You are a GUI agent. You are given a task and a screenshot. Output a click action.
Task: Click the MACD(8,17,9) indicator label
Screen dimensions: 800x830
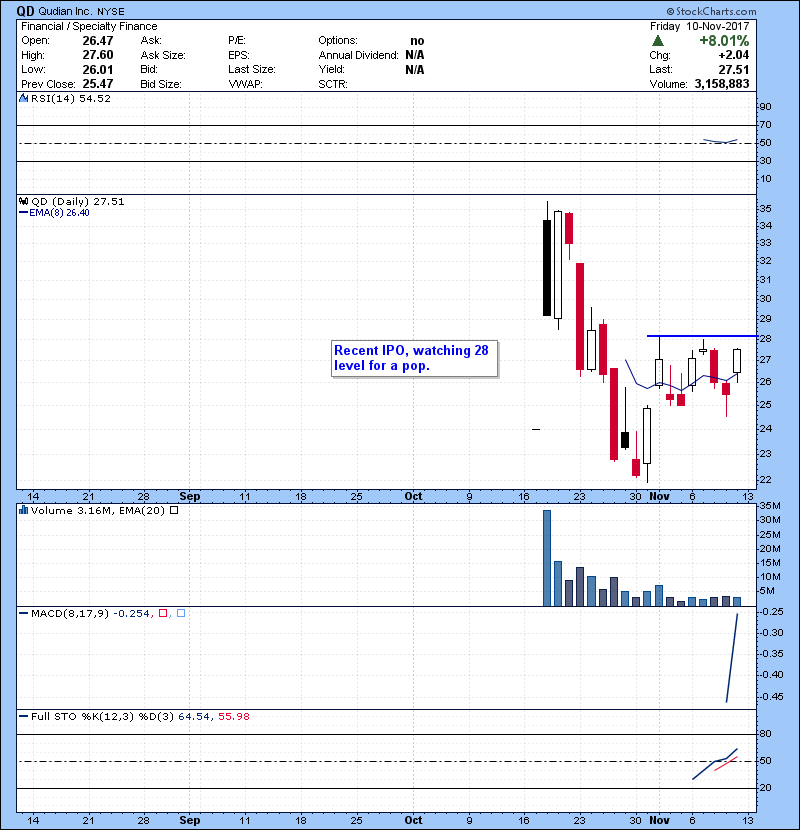click(x=69, y=613)
